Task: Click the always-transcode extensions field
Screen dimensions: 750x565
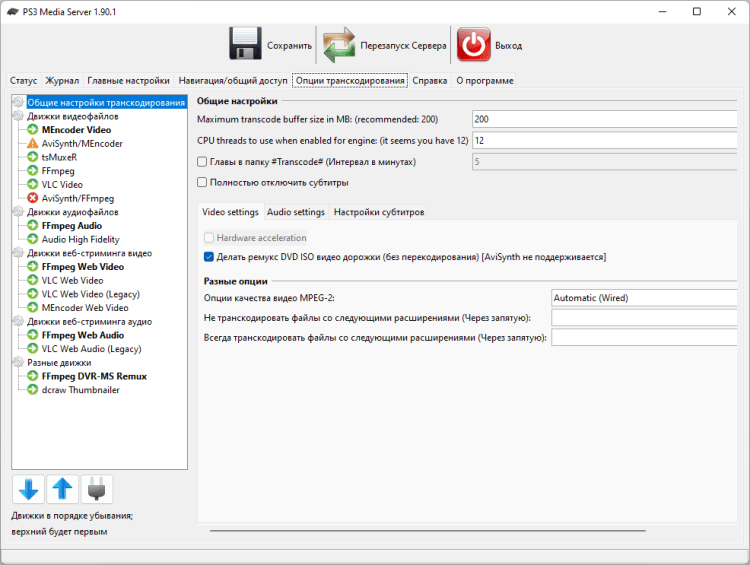Action: pos(644,337)
